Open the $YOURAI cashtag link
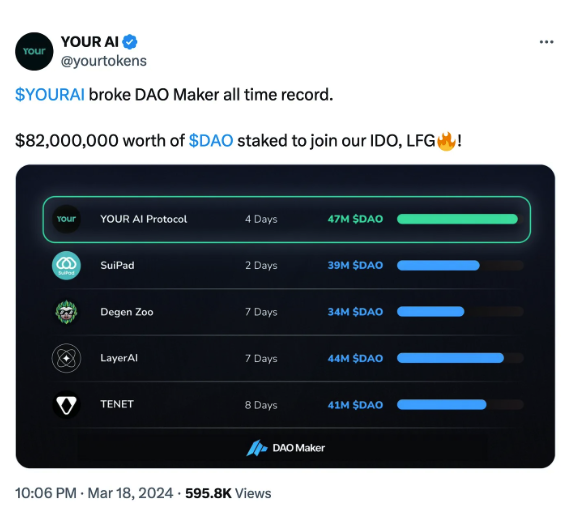The height and width of the screenshot is (515, 575). pyautogui.click(x=50, y=95)
